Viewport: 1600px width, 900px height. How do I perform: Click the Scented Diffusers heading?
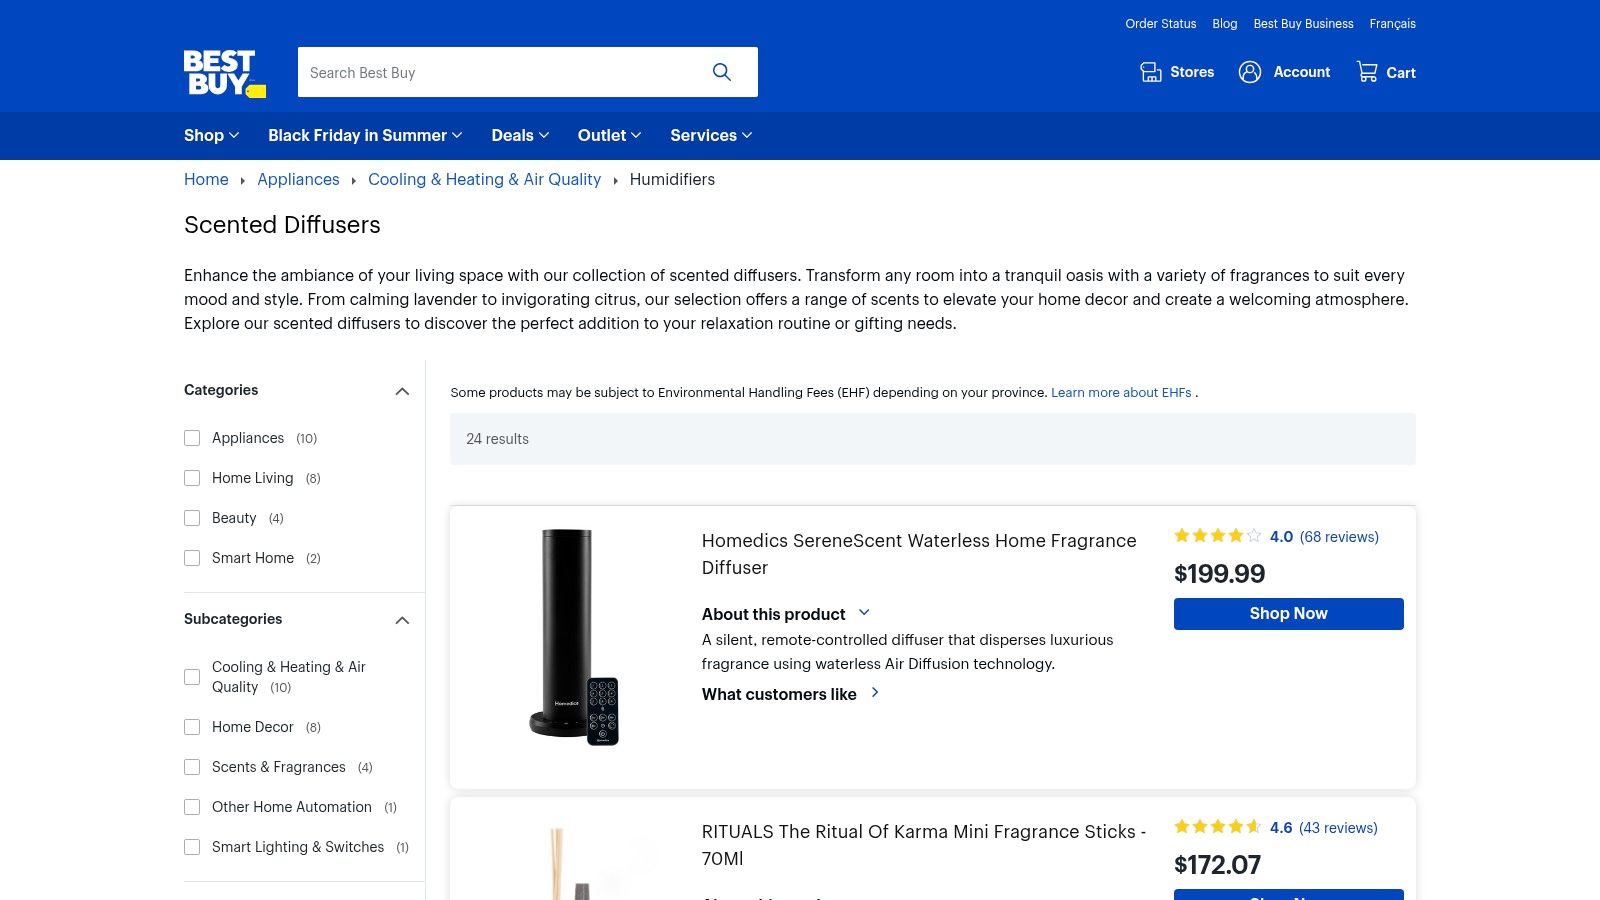282,225
